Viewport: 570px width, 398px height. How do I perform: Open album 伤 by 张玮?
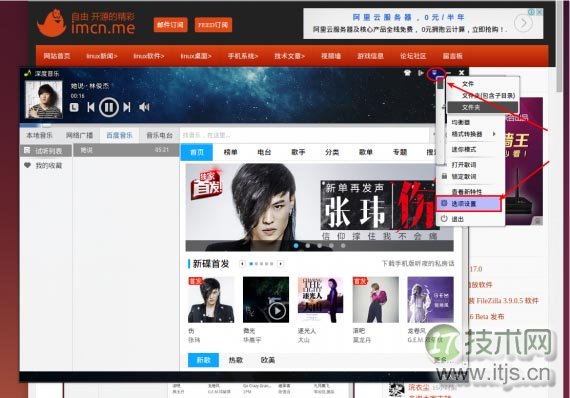pos(211,300)
